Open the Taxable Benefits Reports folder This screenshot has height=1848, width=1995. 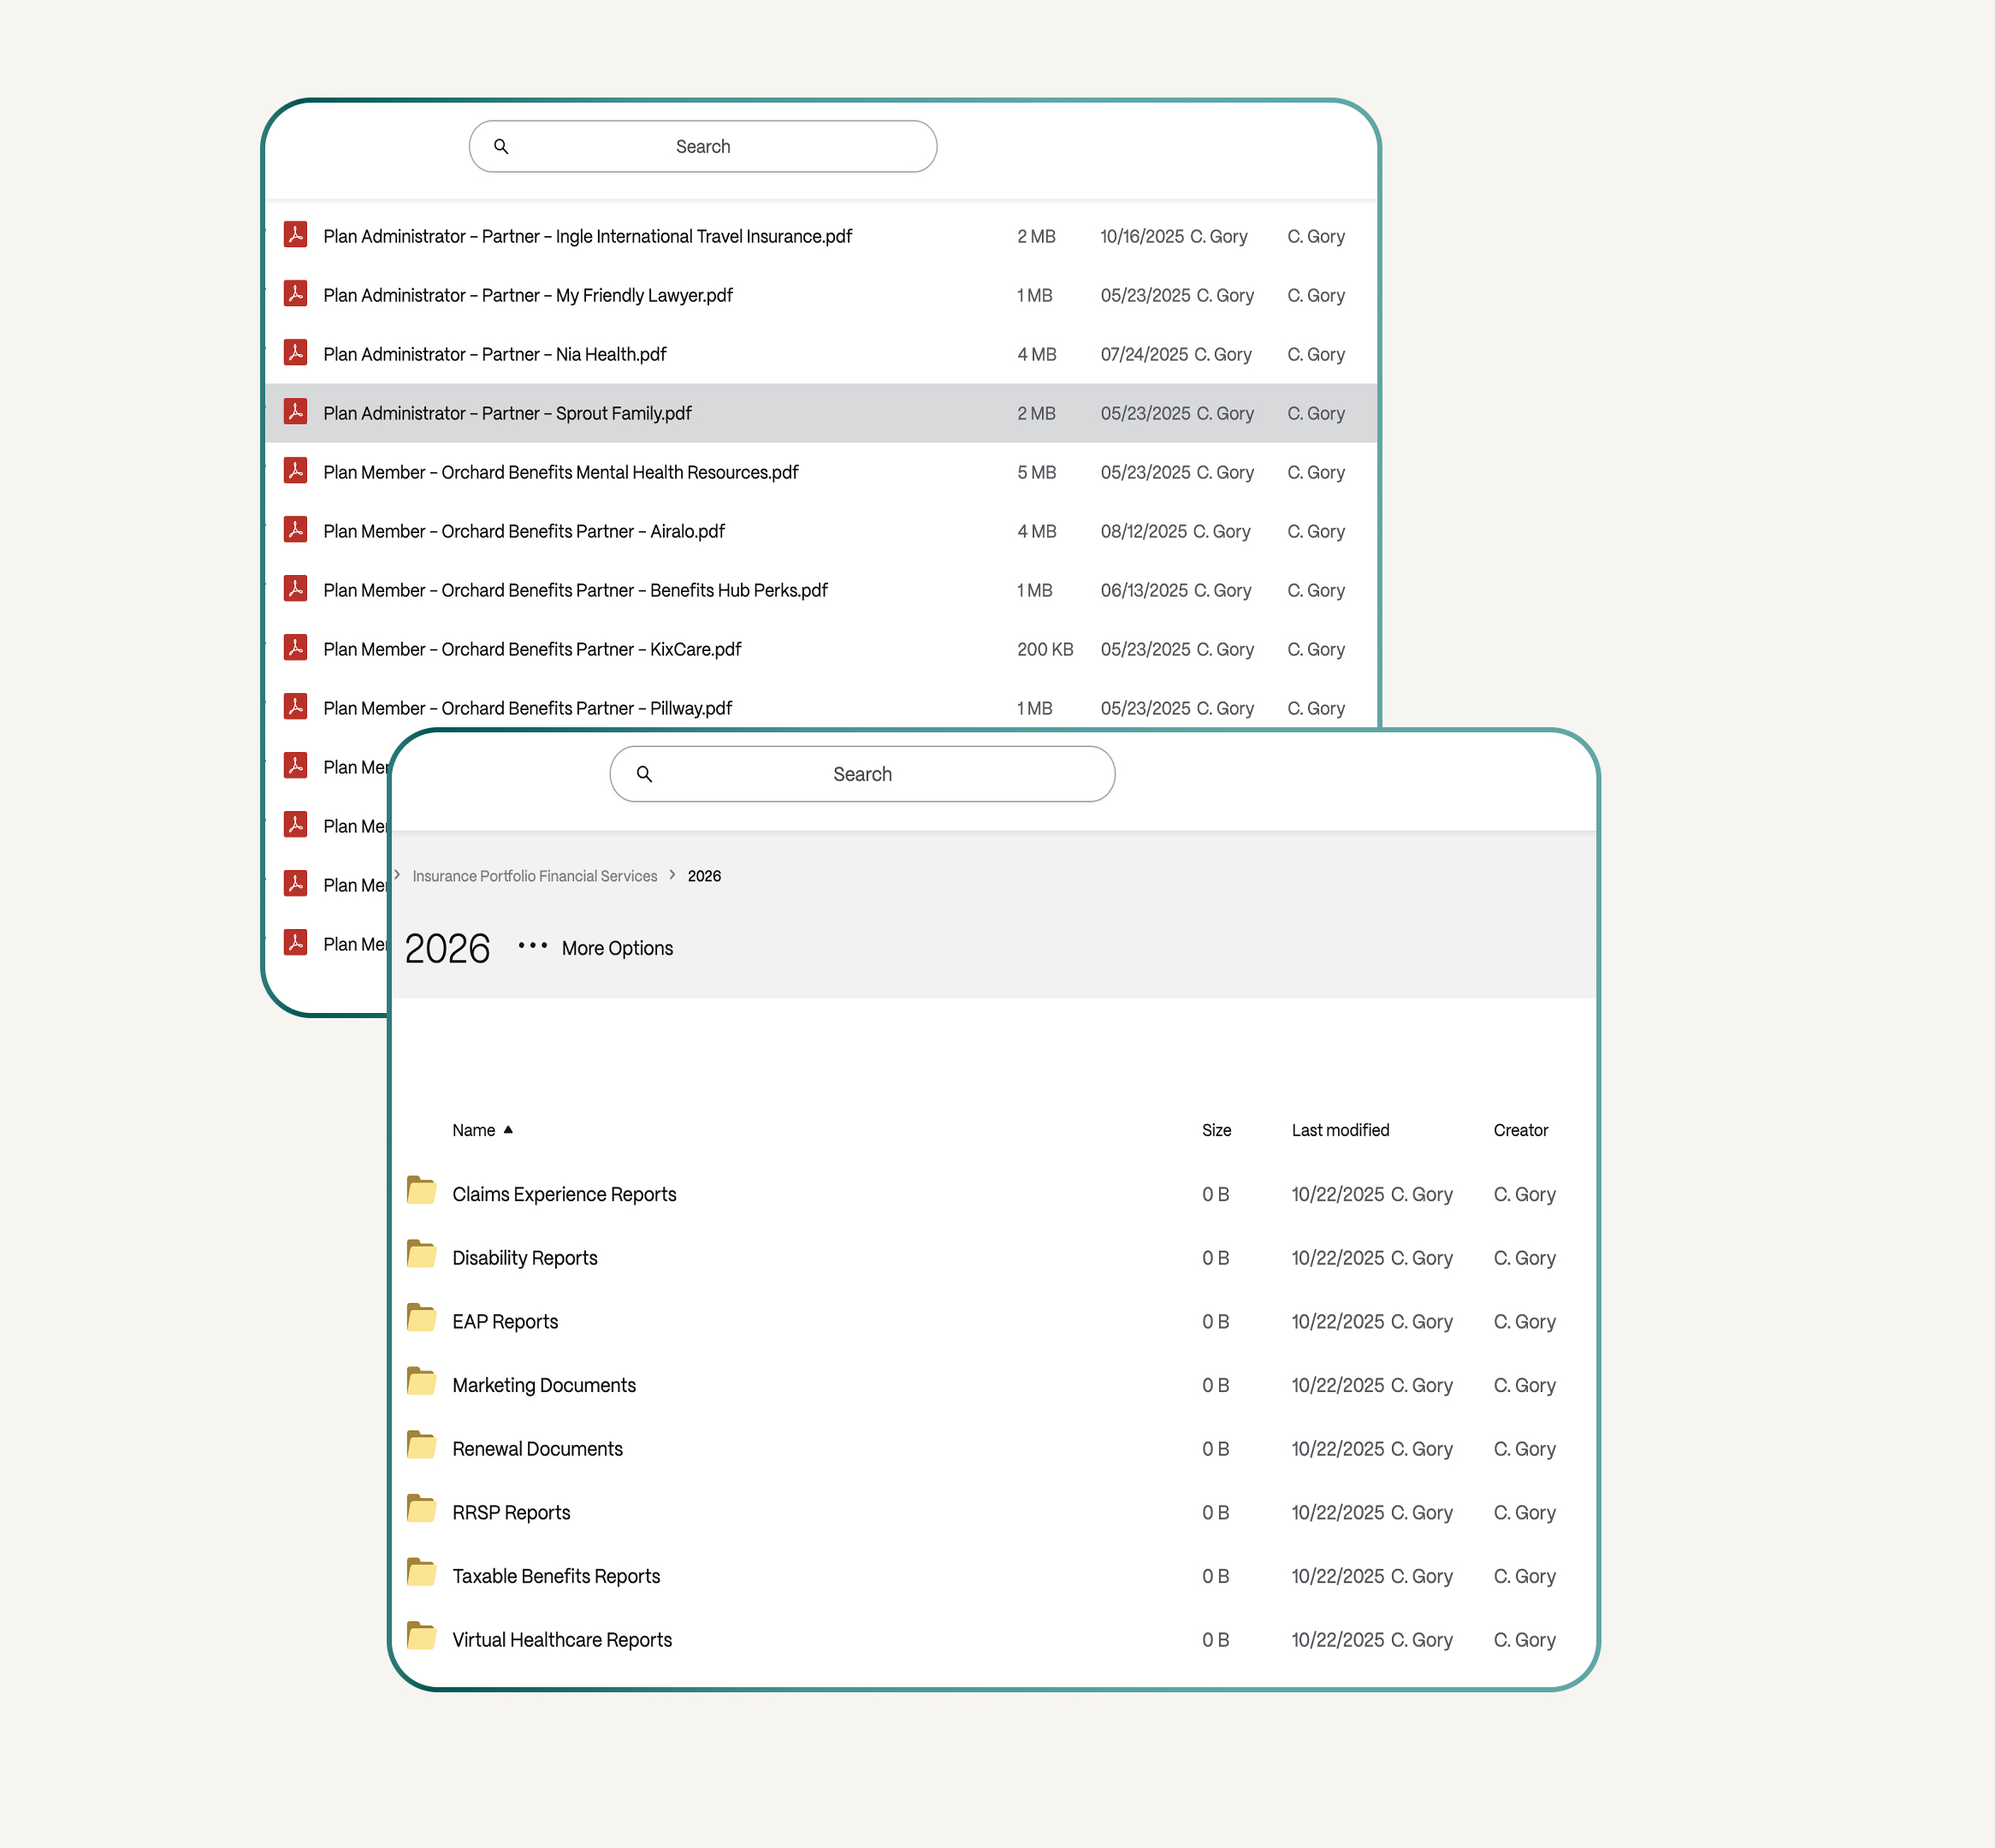click(556, 1576)
